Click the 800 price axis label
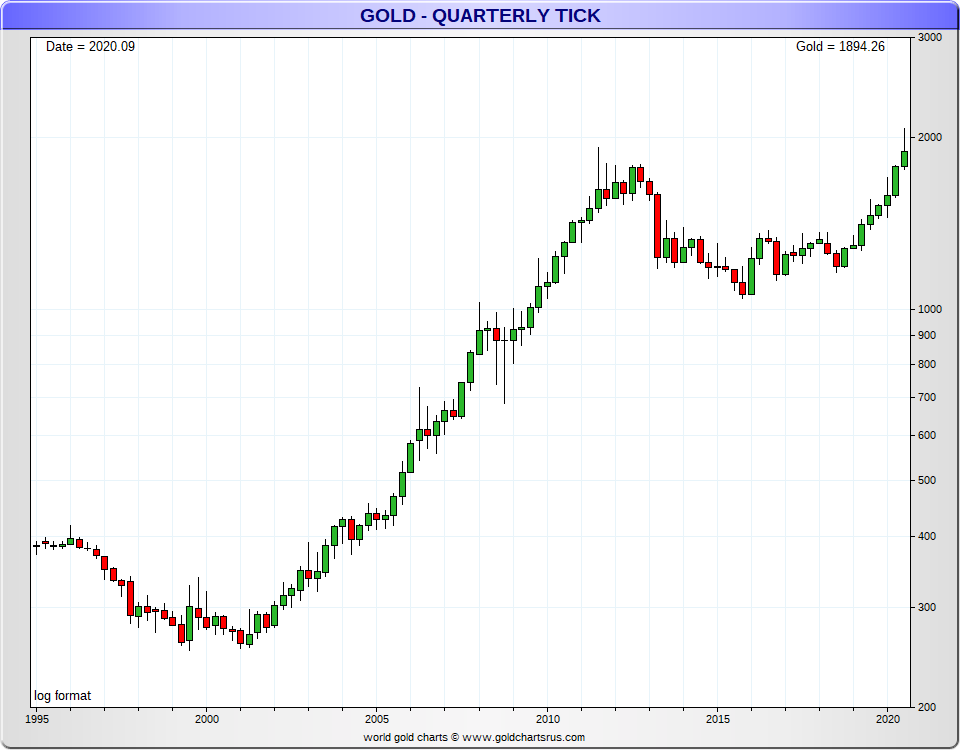This screenshot has width=960, height=750. (927, 364)
